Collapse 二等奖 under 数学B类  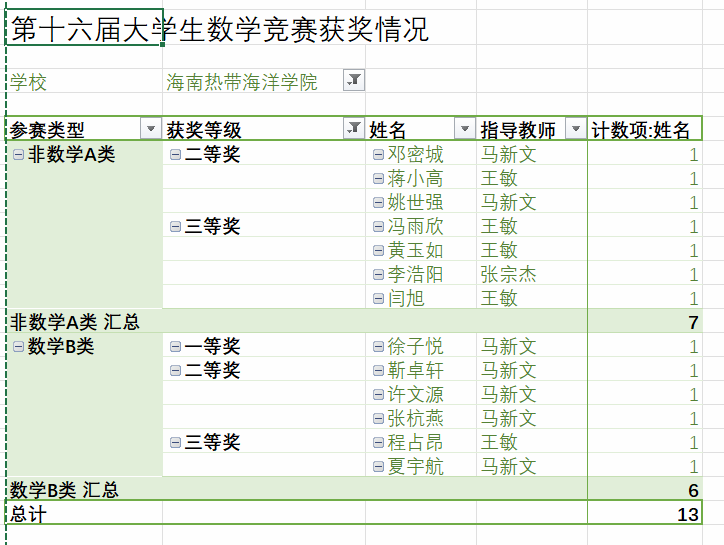coord(175,370)
